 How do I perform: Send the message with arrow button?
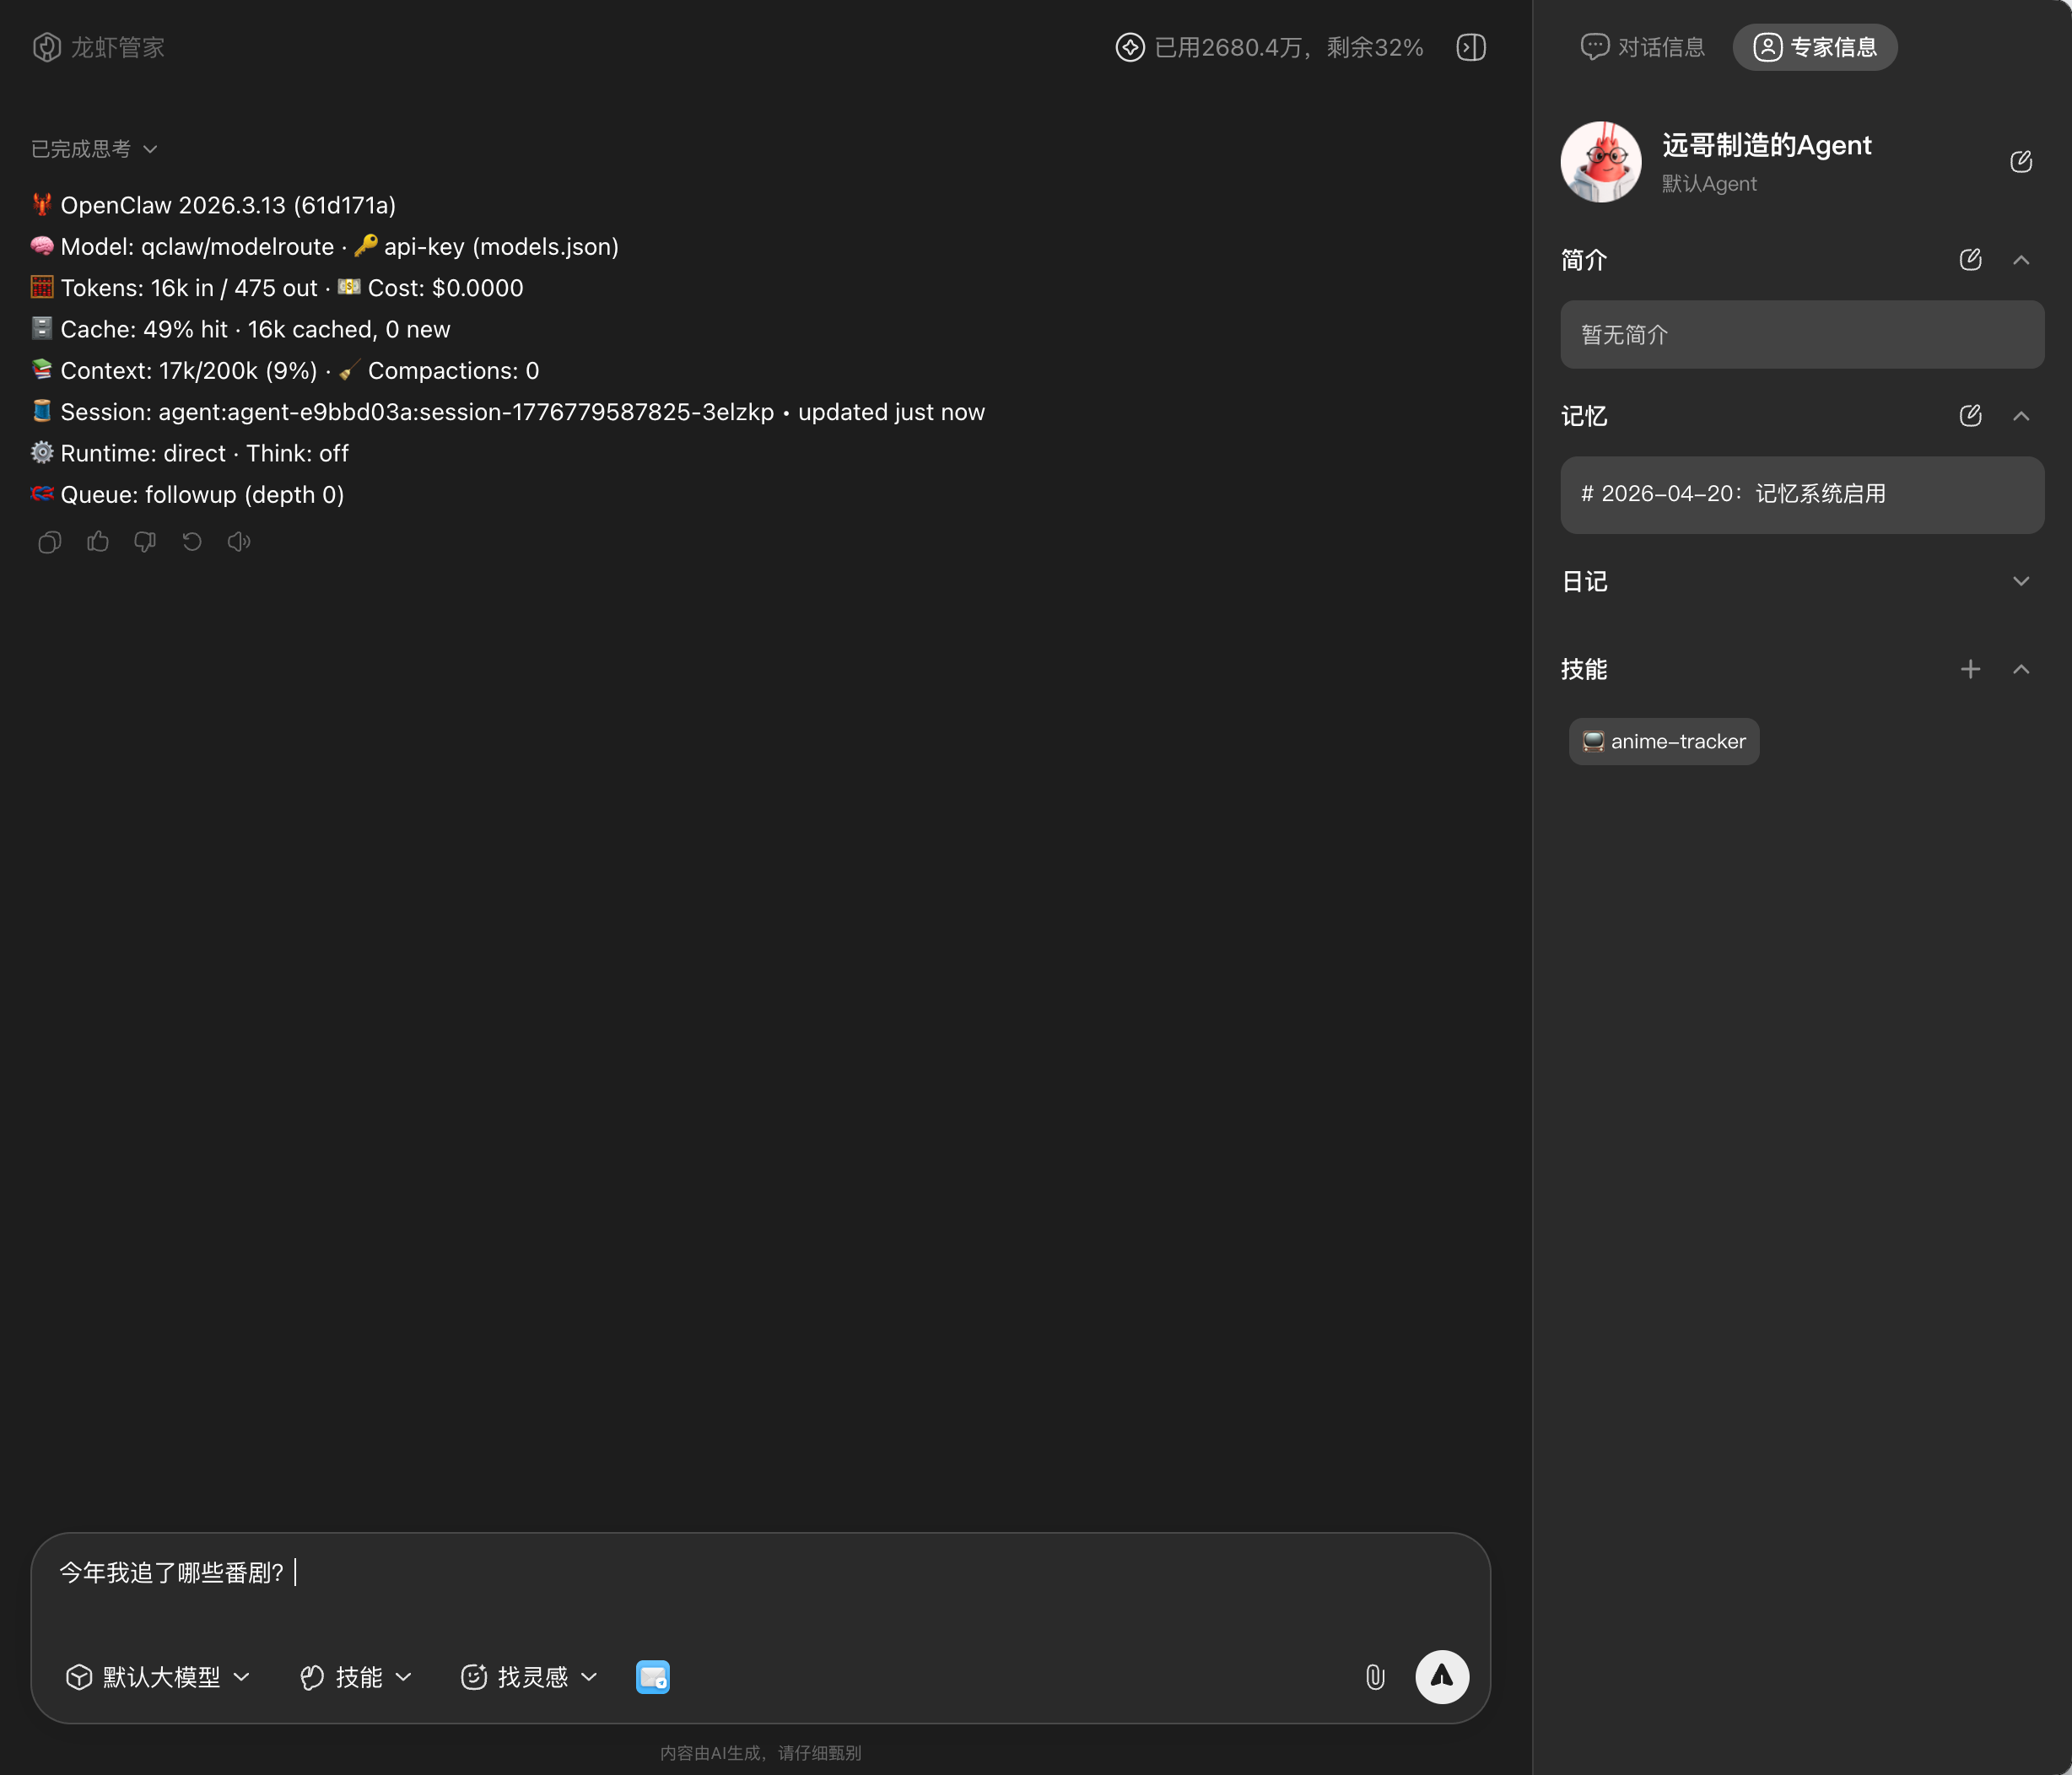coord(1441,1677)
